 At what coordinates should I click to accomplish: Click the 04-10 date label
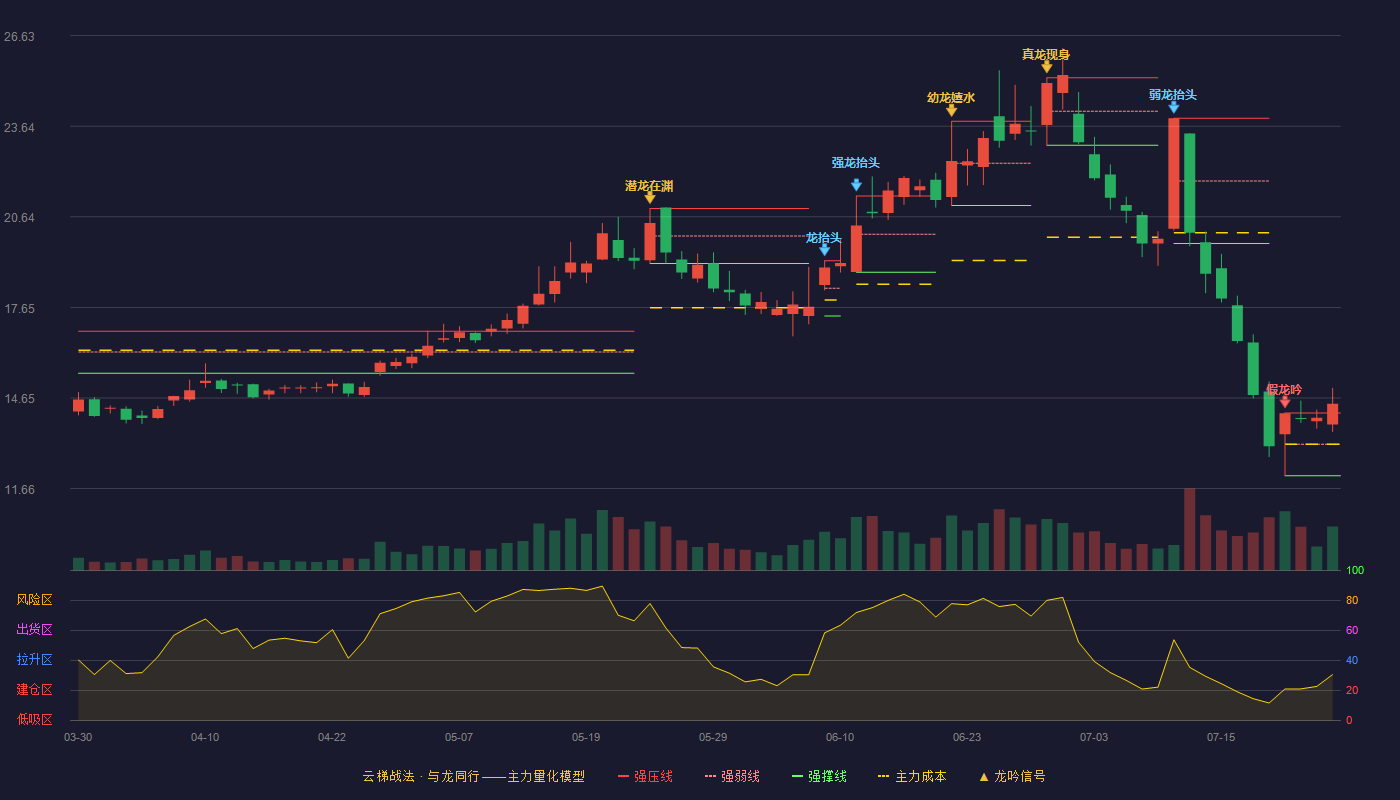point(205,737)
